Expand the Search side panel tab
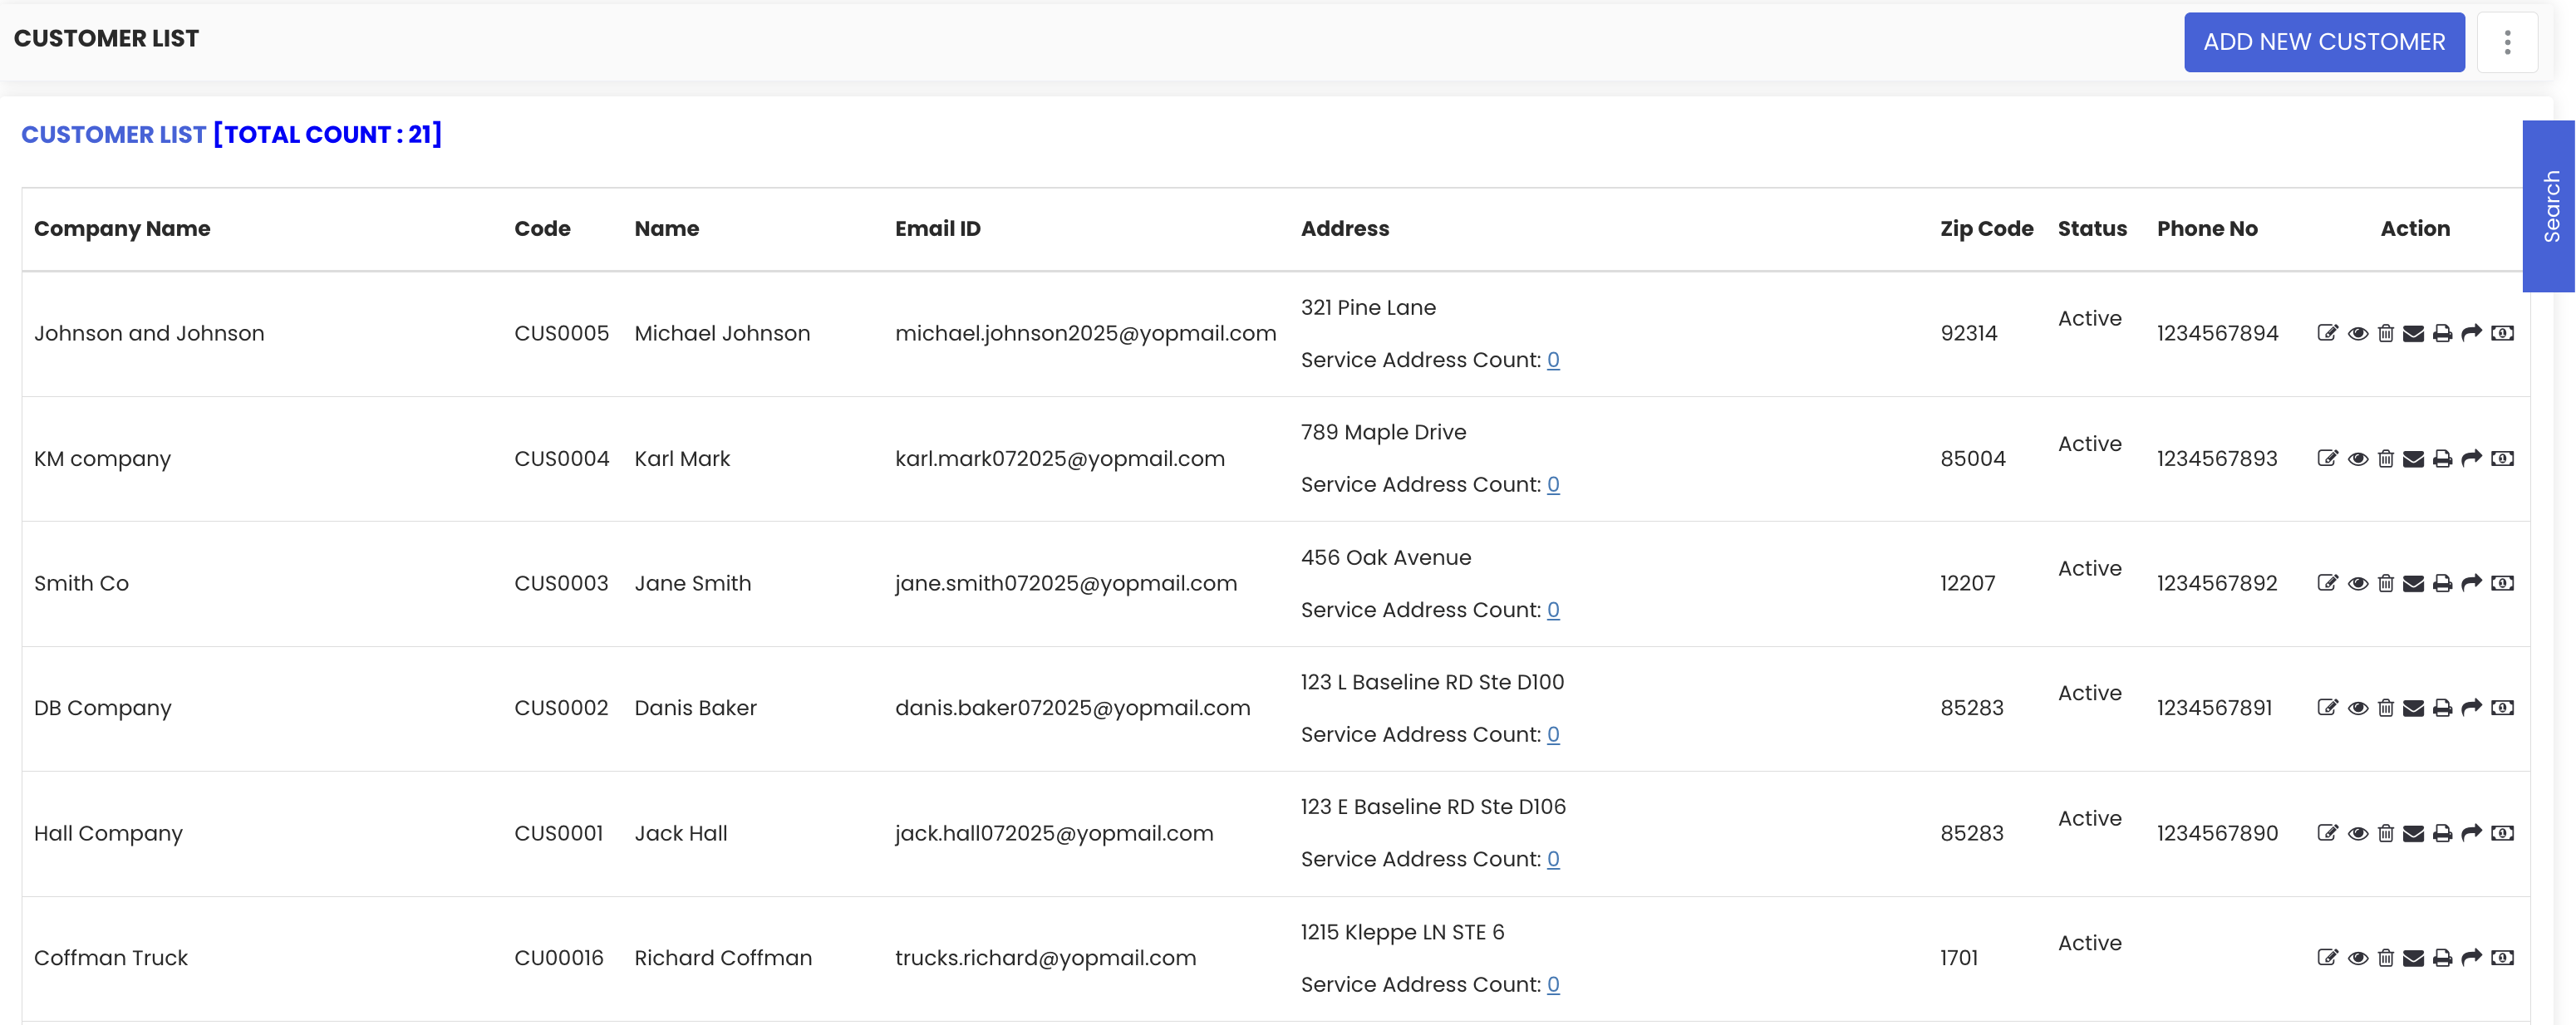The image size is (2576, 1025). (2550, 205)
